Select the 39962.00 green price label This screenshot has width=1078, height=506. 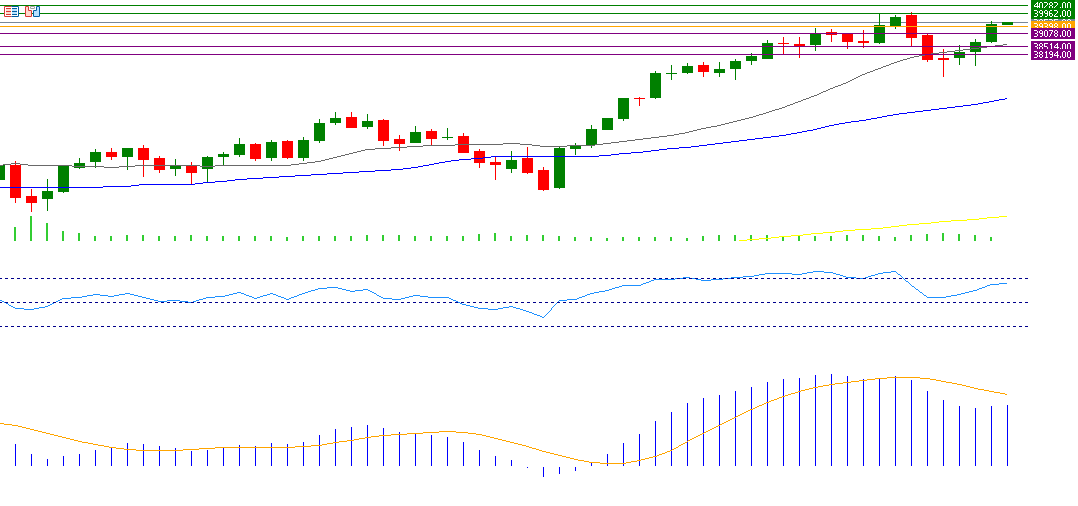pos(1052,14)
